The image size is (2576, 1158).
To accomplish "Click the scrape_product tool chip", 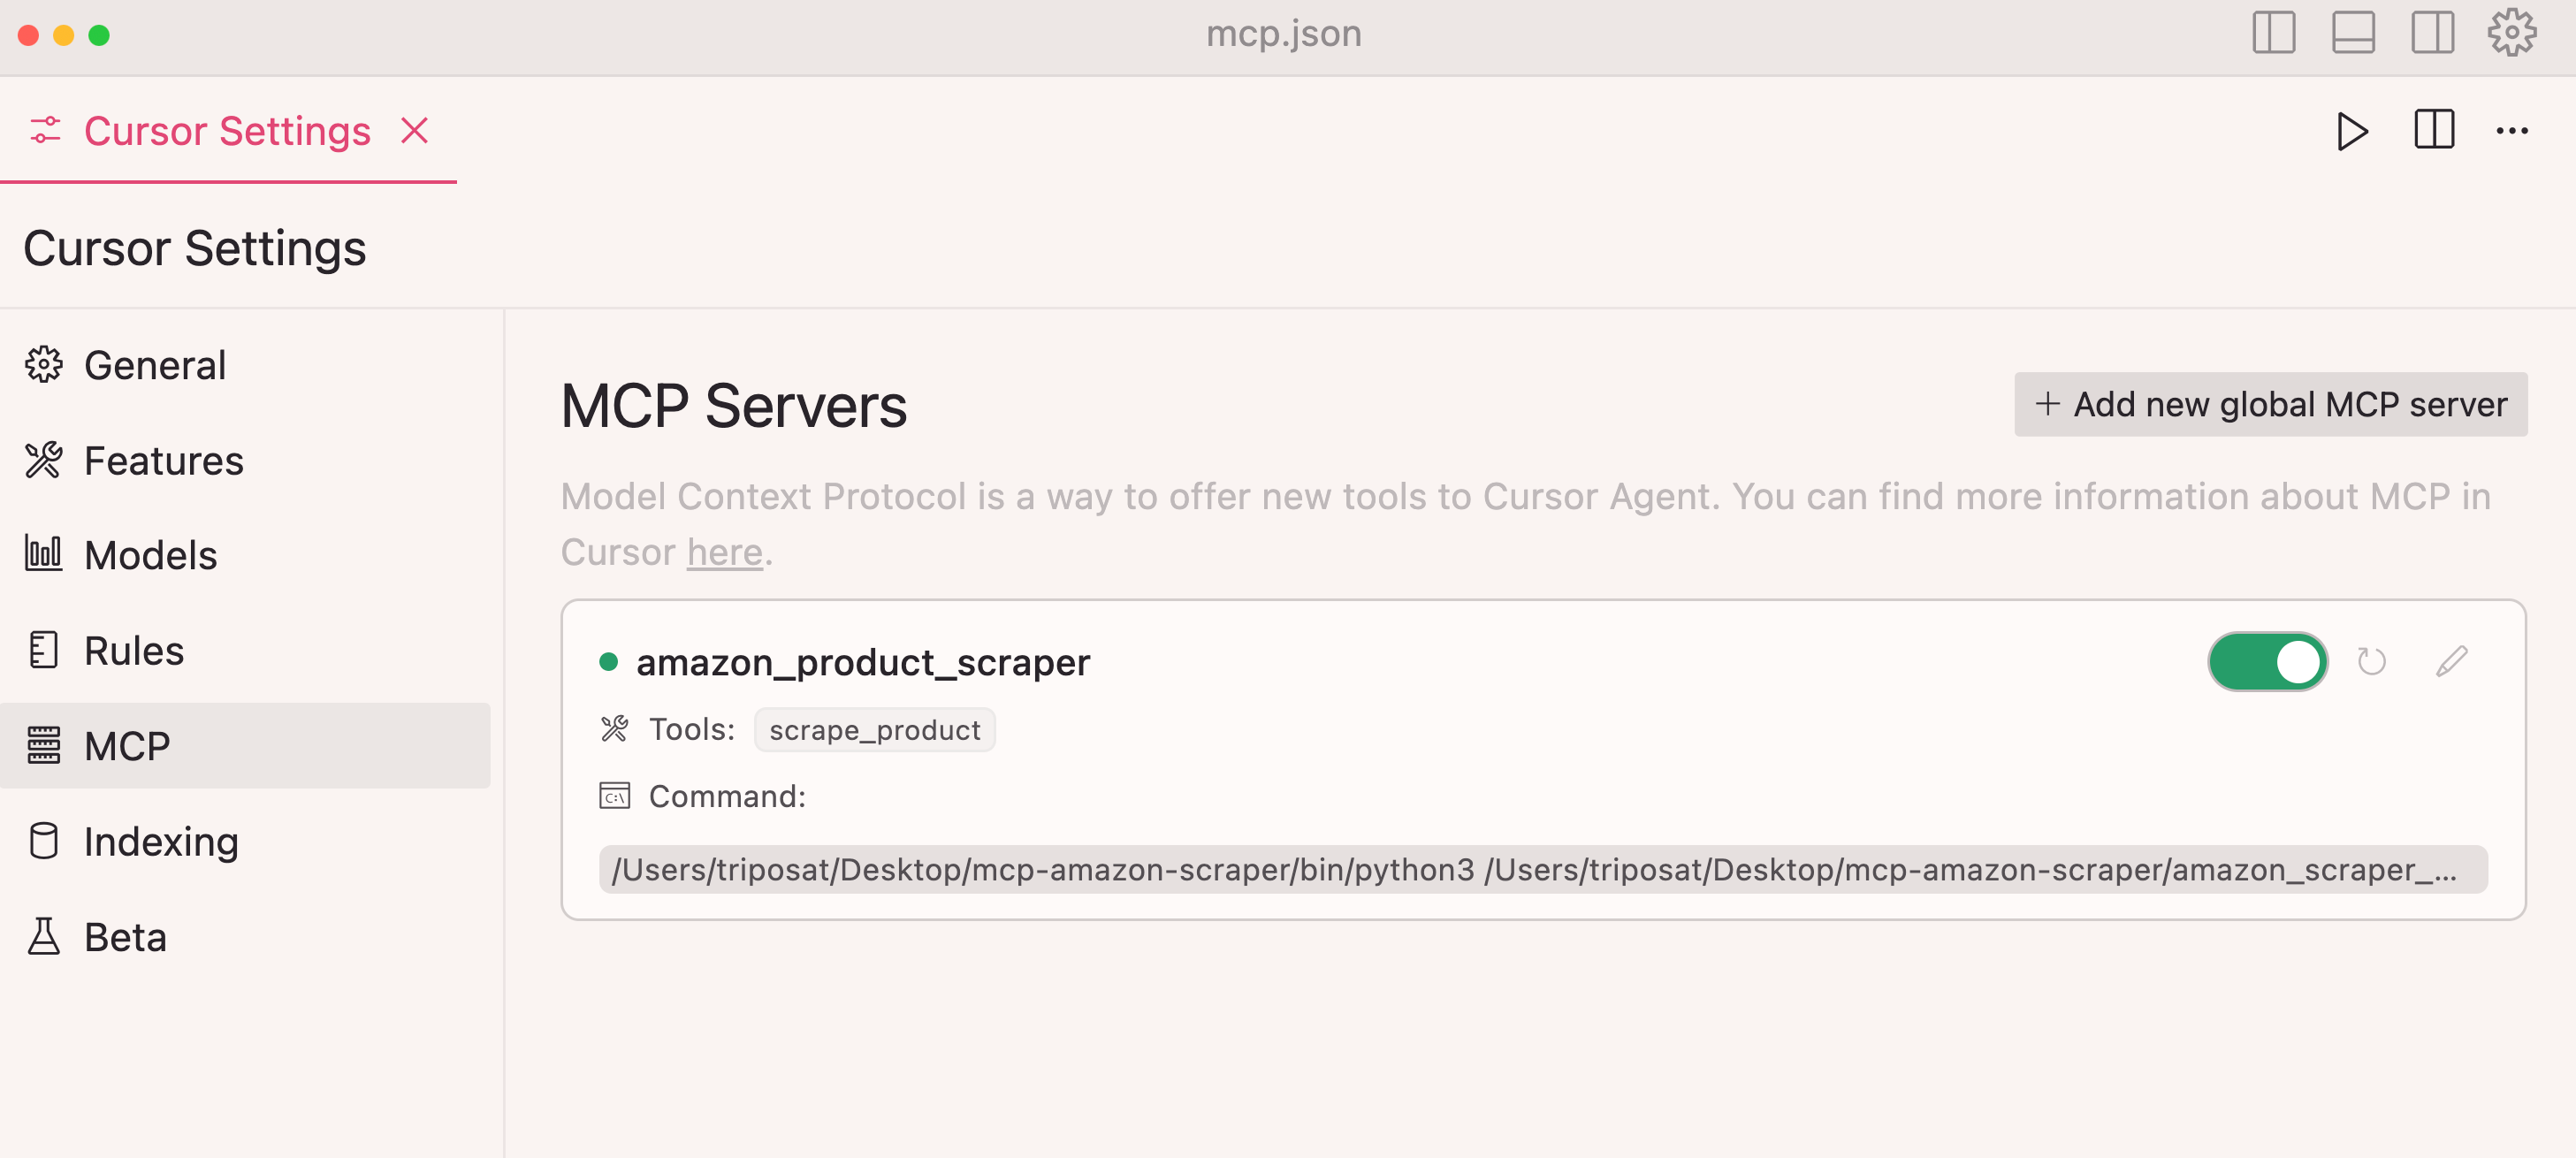I will [x=874, y=730].
